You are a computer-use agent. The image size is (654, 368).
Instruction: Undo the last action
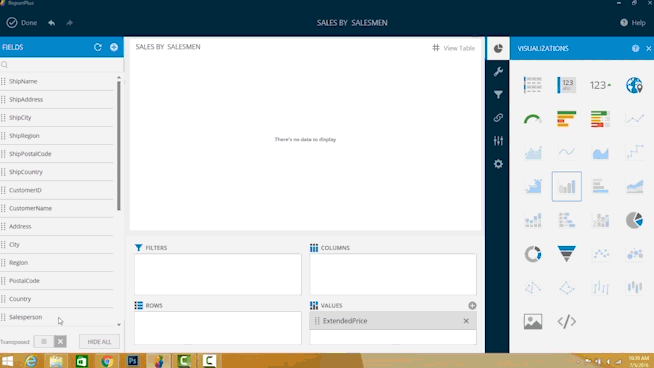pos(51,23)
